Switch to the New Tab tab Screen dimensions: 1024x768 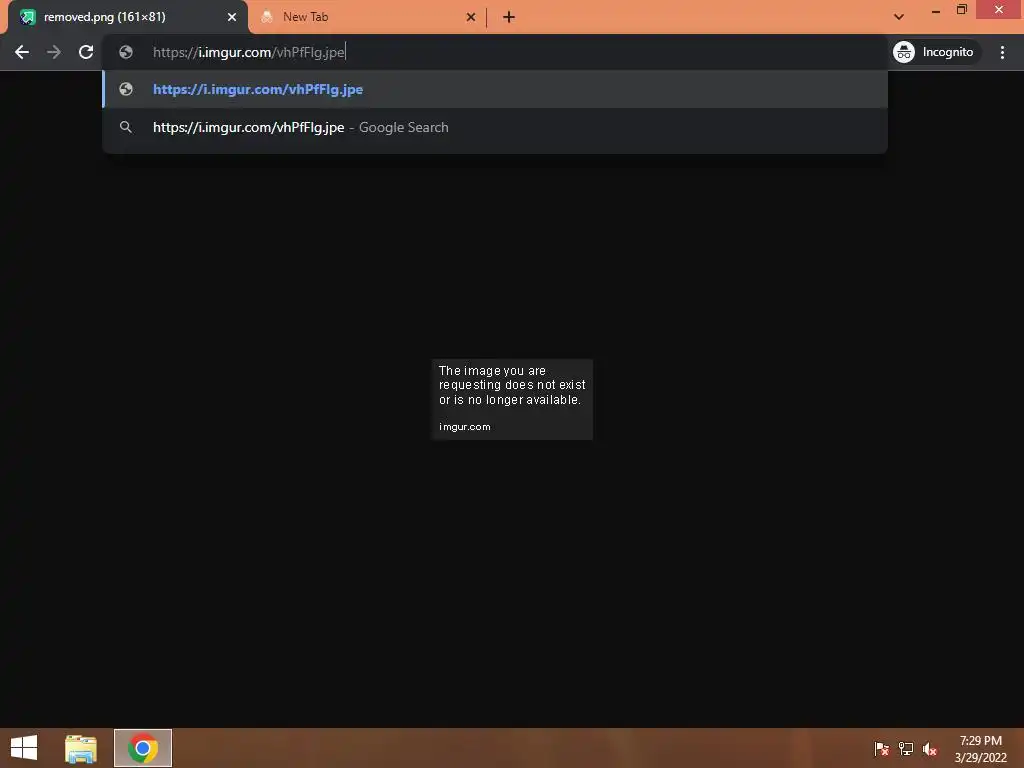368,17
